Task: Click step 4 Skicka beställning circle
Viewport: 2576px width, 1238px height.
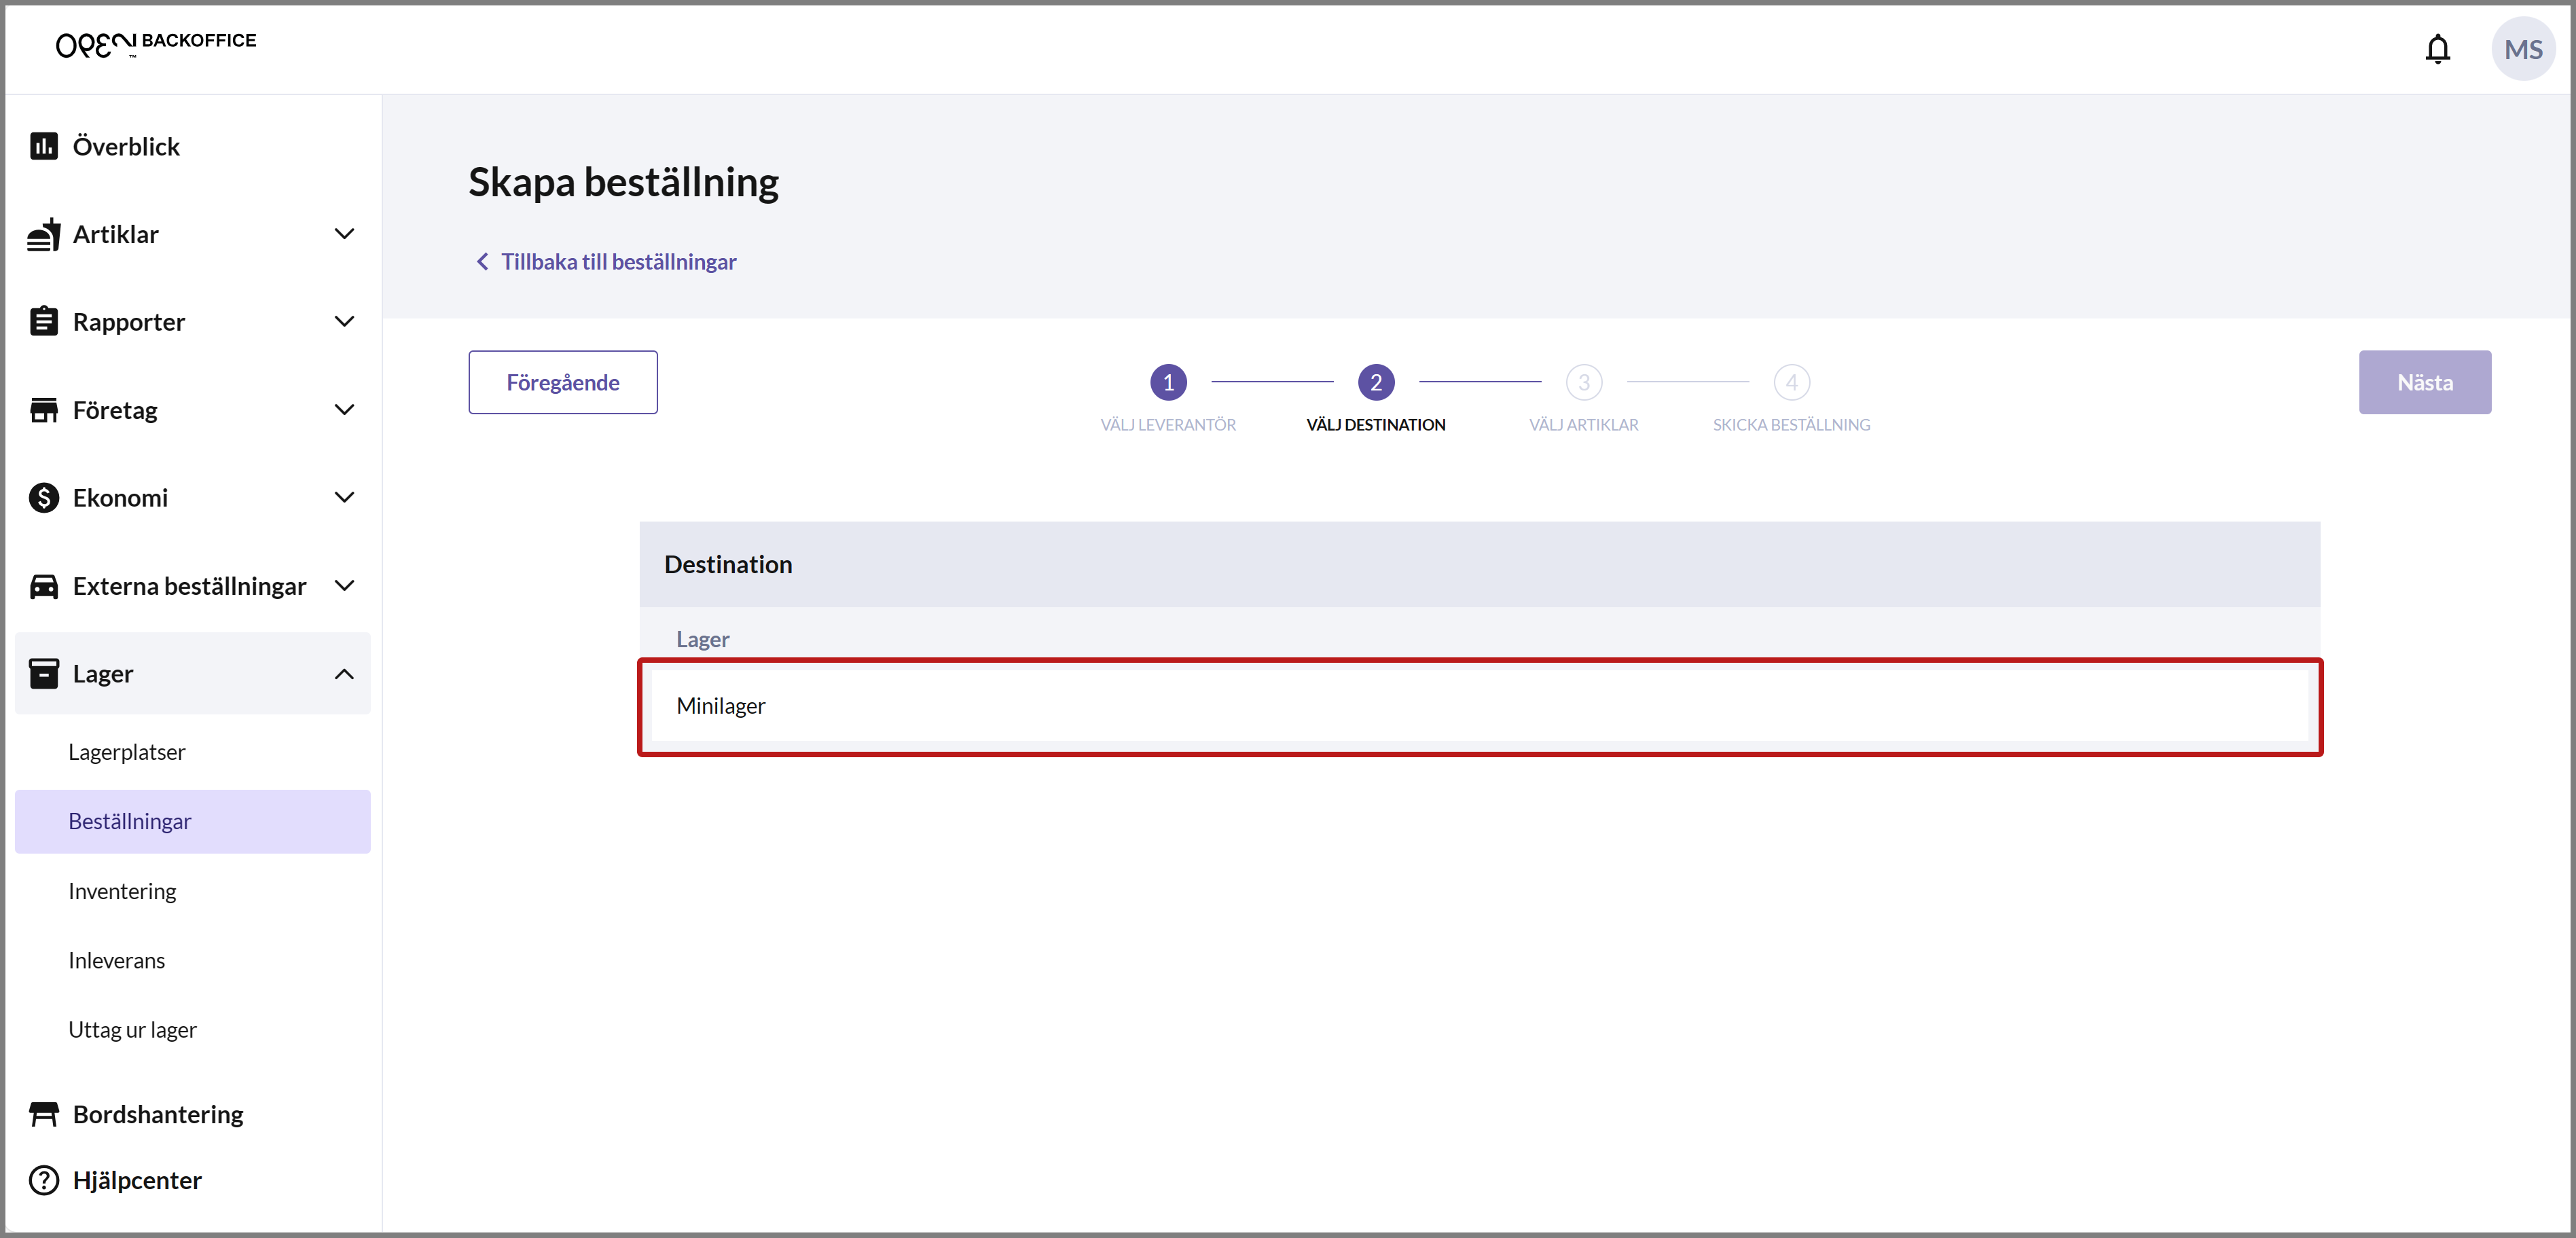Action: pyautogui.click(x=1792, y=382)
